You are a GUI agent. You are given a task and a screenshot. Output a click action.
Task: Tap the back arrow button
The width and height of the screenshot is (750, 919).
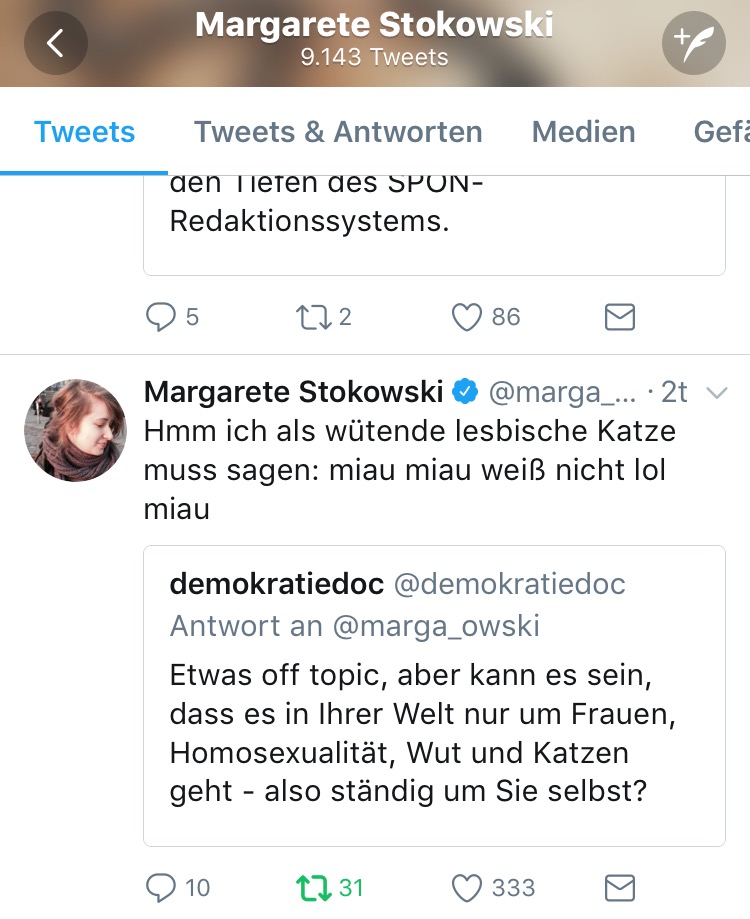(x=55, y=43)
